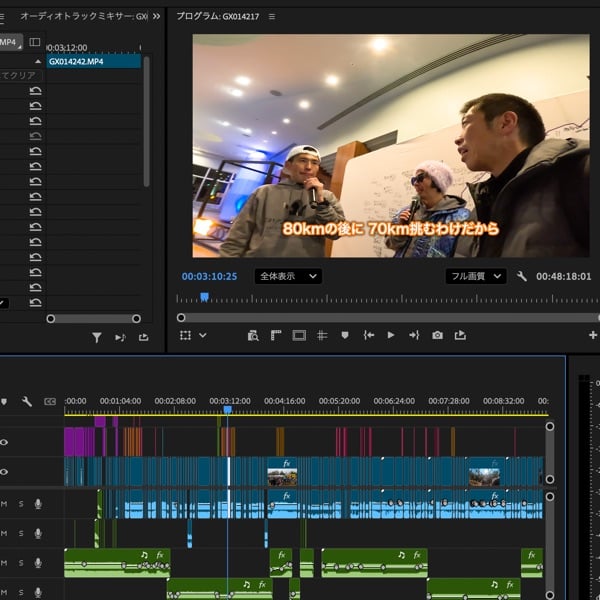The height and width of the screenshot is (600, 600).
Task: Open the プログラム panel hamburger menu
Action: [272, 17]
